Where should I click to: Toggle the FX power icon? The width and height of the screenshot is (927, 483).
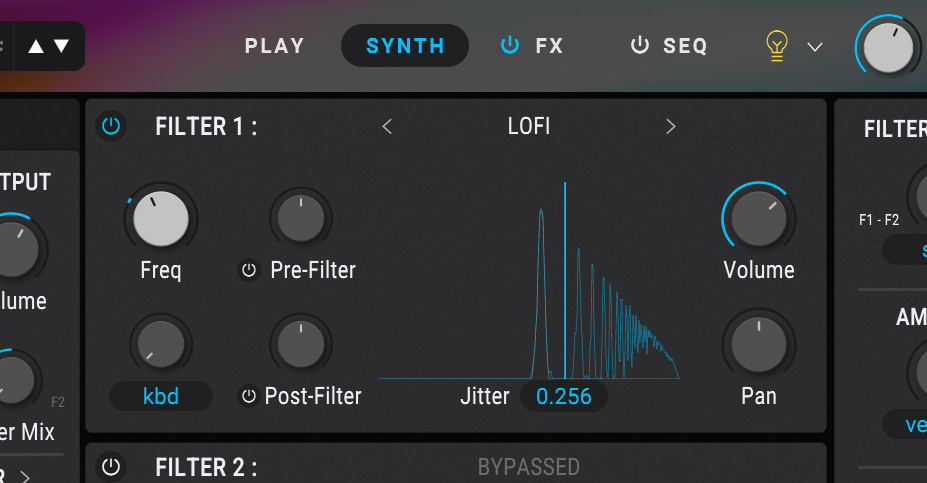pos(510,45)
